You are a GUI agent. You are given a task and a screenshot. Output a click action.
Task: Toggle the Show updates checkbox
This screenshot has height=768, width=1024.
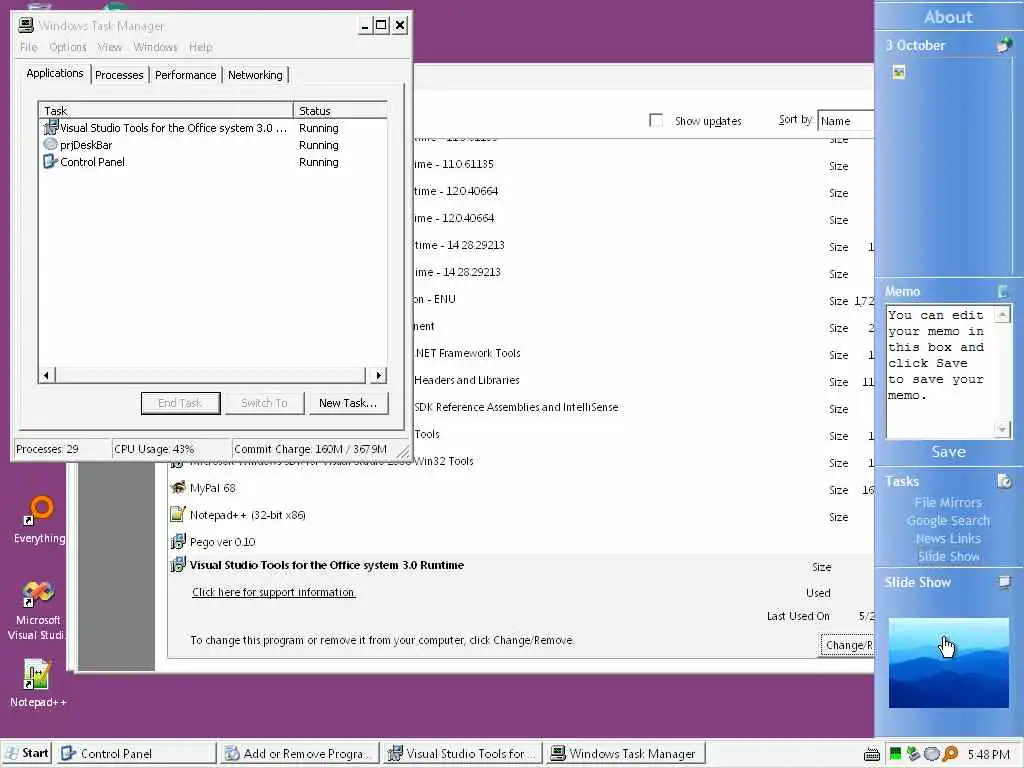click(656, 120)
